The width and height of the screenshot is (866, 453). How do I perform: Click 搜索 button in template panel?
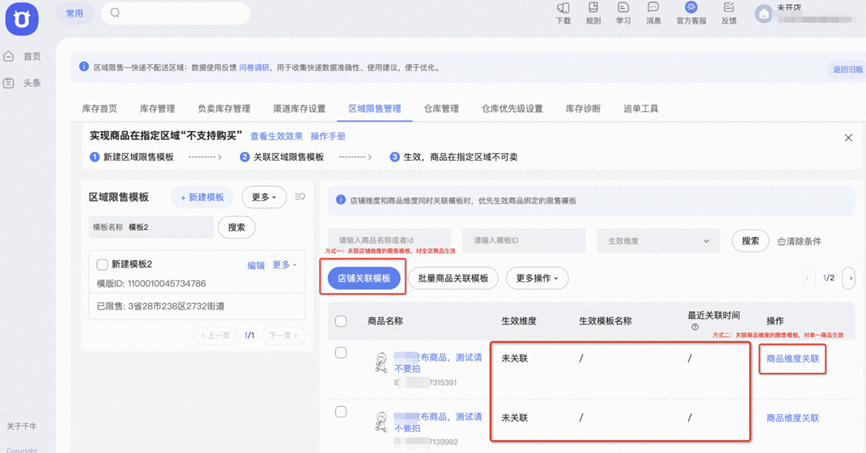(236, 227)
